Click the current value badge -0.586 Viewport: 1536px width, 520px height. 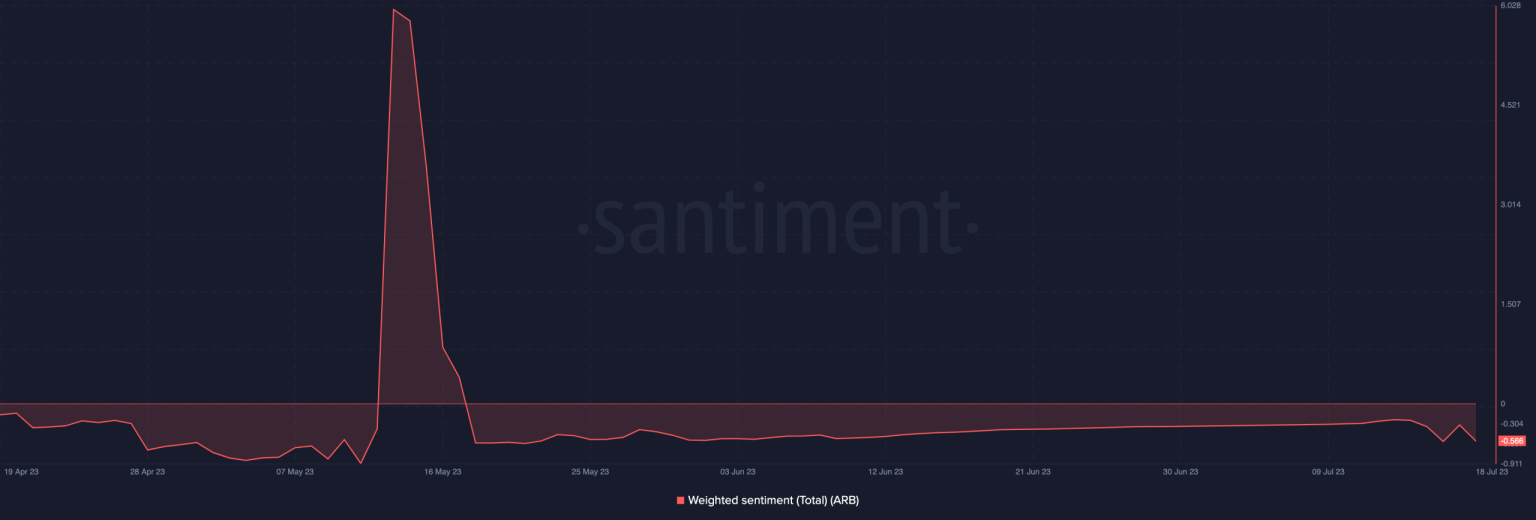pyautogui.click(x=1511, y=441)
